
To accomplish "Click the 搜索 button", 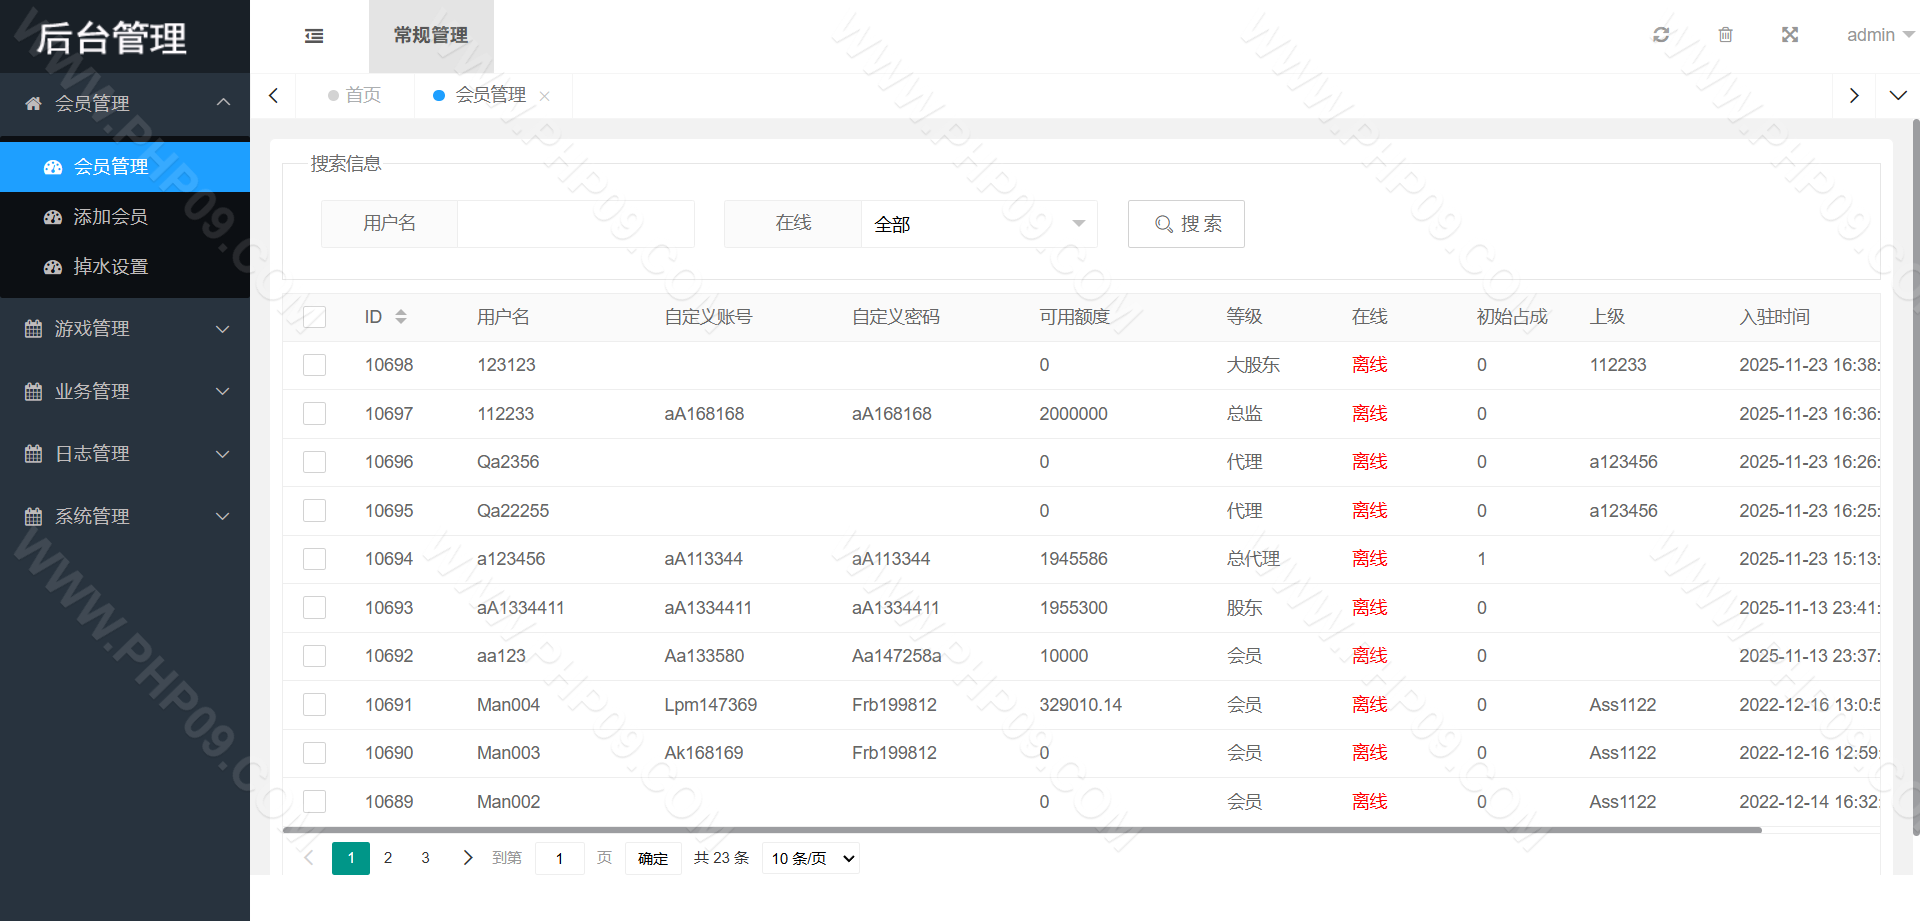I will click(x=1186, y=224).
